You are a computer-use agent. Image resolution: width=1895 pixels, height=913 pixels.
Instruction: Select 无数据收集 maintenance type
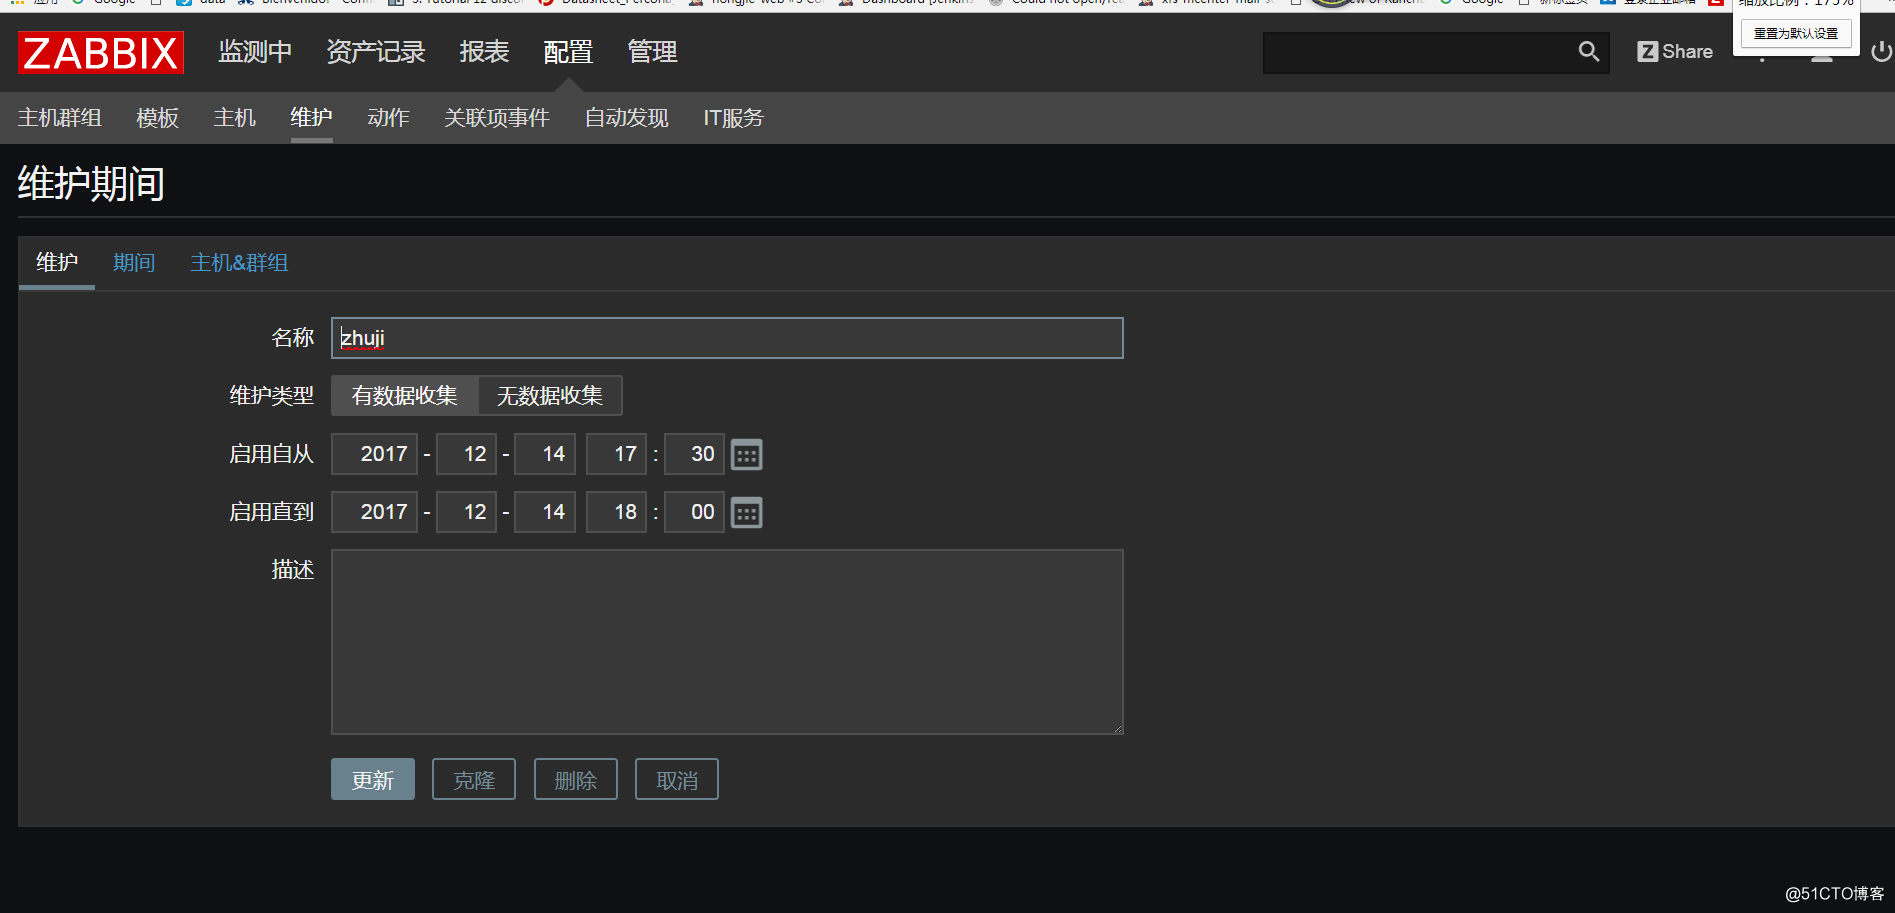click(550, 396)
